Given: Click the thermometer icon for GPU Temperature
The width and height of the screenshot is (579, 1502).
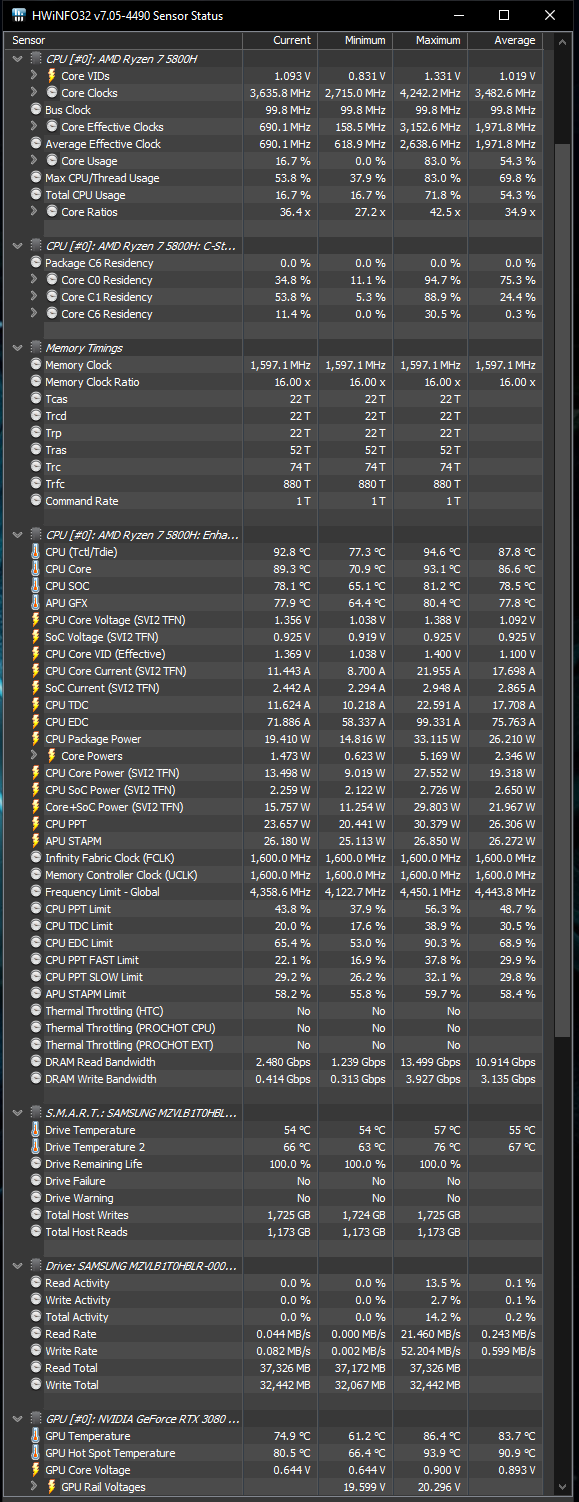Looking at the screenshot, I should coord(36,1436).
